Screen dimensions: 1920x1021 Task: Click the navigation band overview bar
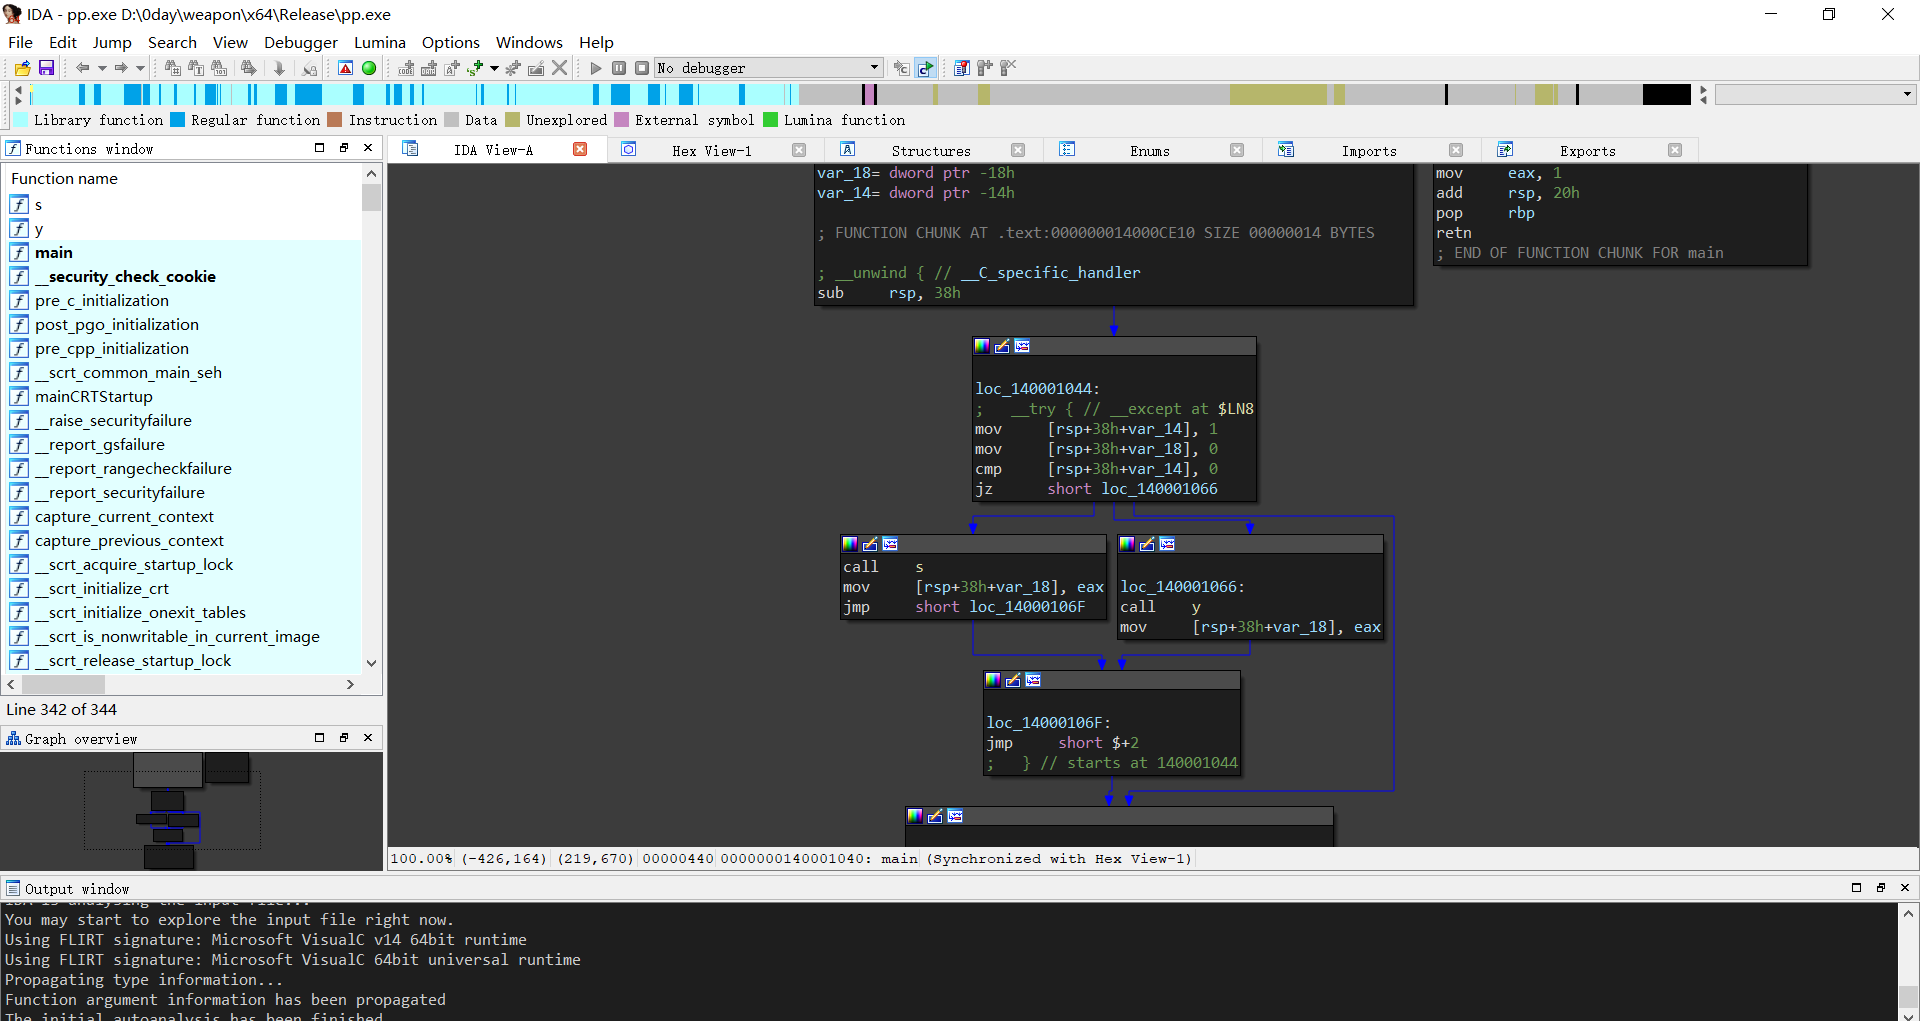point(860,94)
